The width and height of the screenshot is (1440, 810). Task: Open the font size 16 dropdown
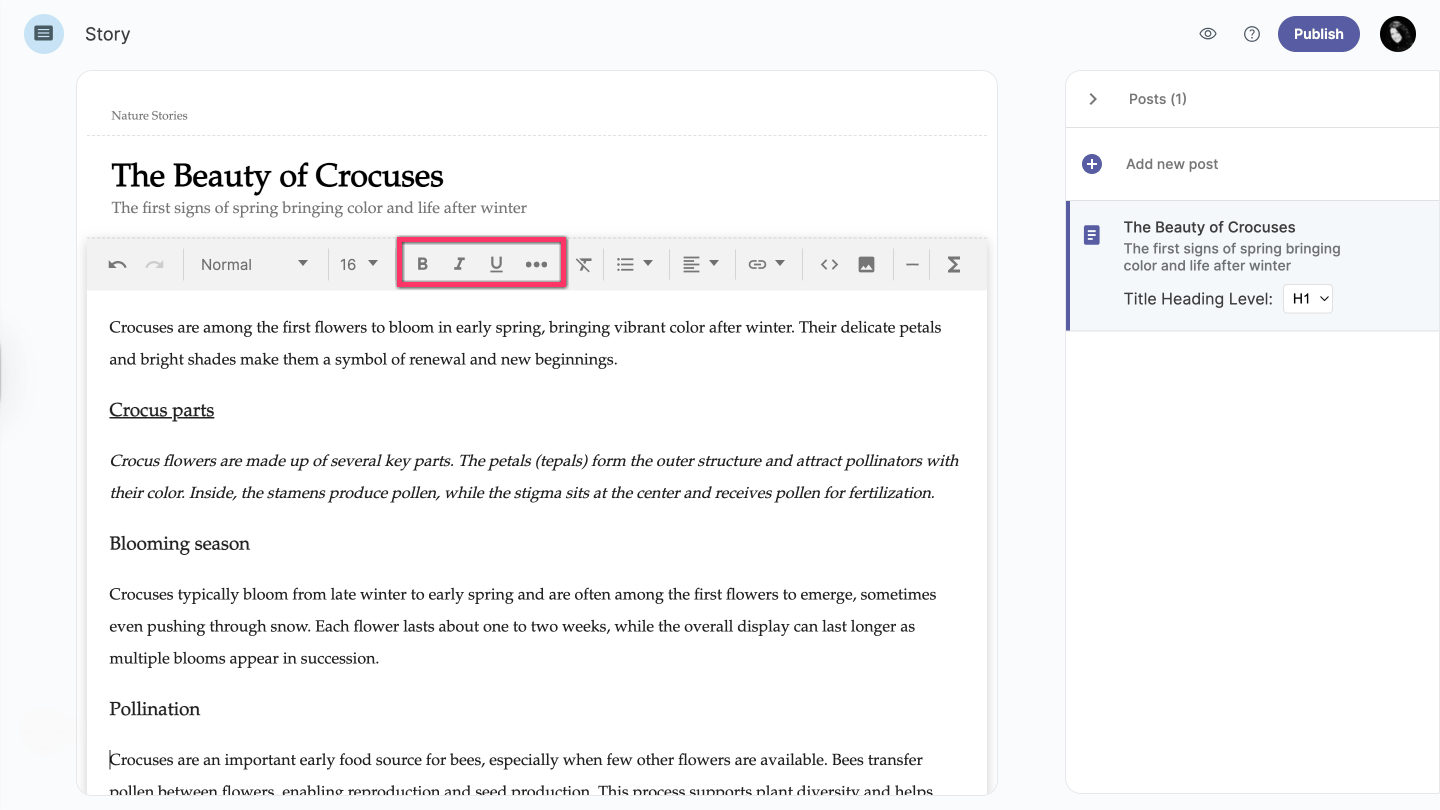pyautogui.click(x=359, y=265)
